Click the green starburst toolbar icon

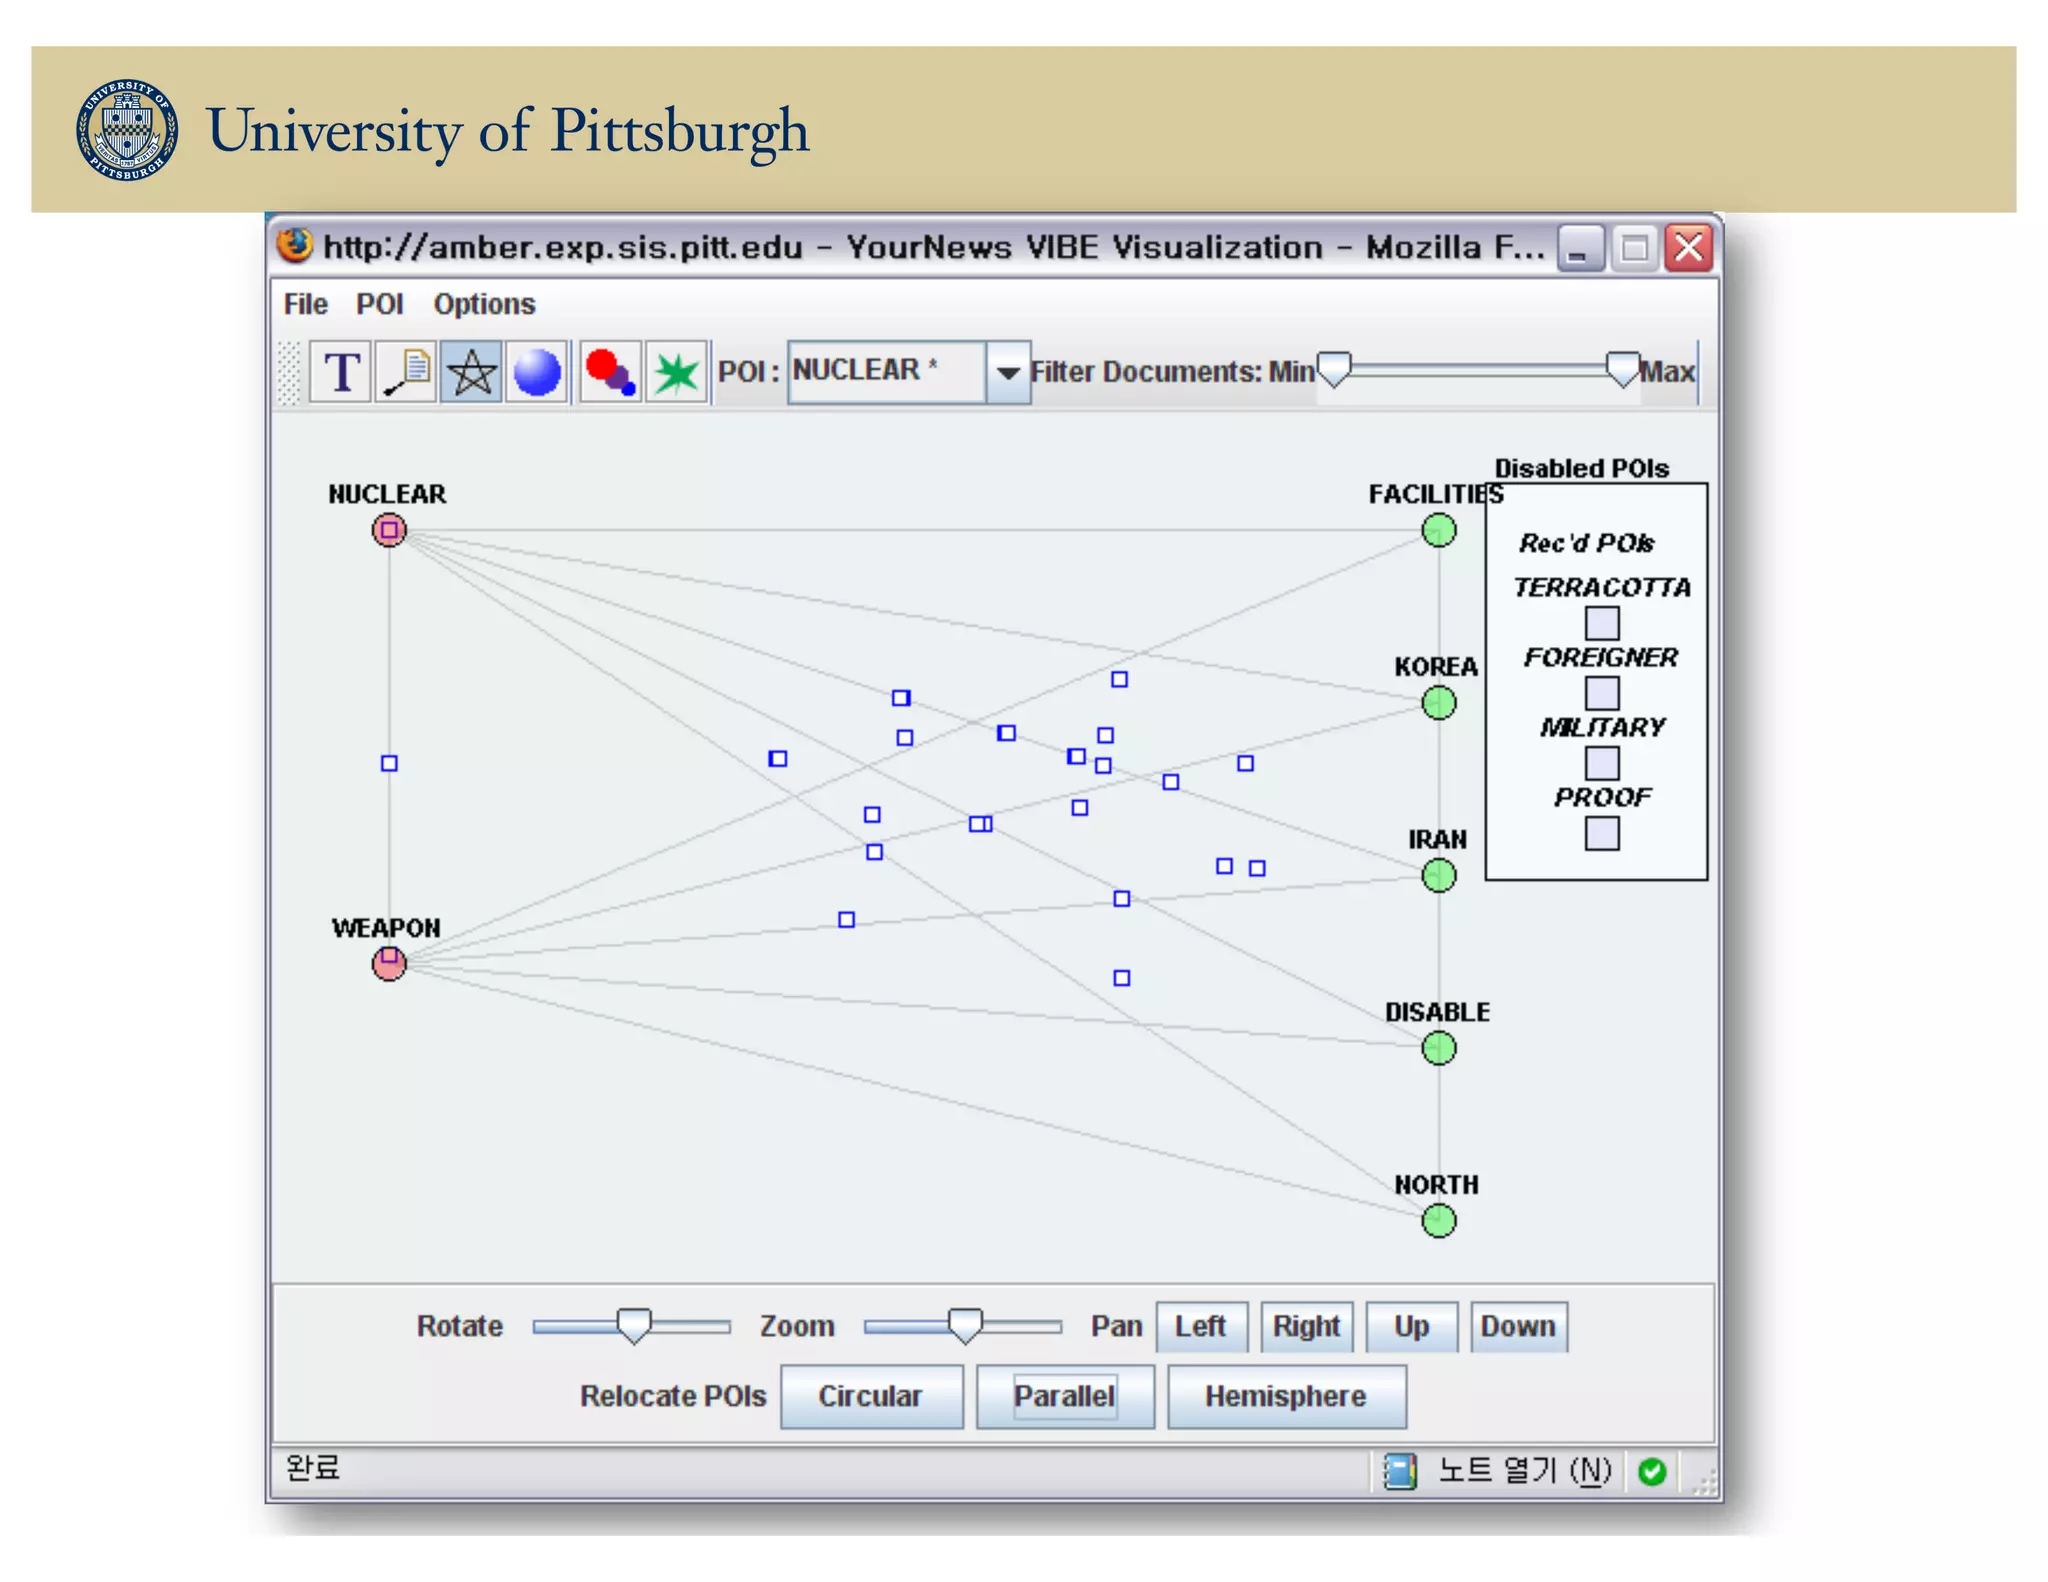pyautogui.click(x=676, y=372)
